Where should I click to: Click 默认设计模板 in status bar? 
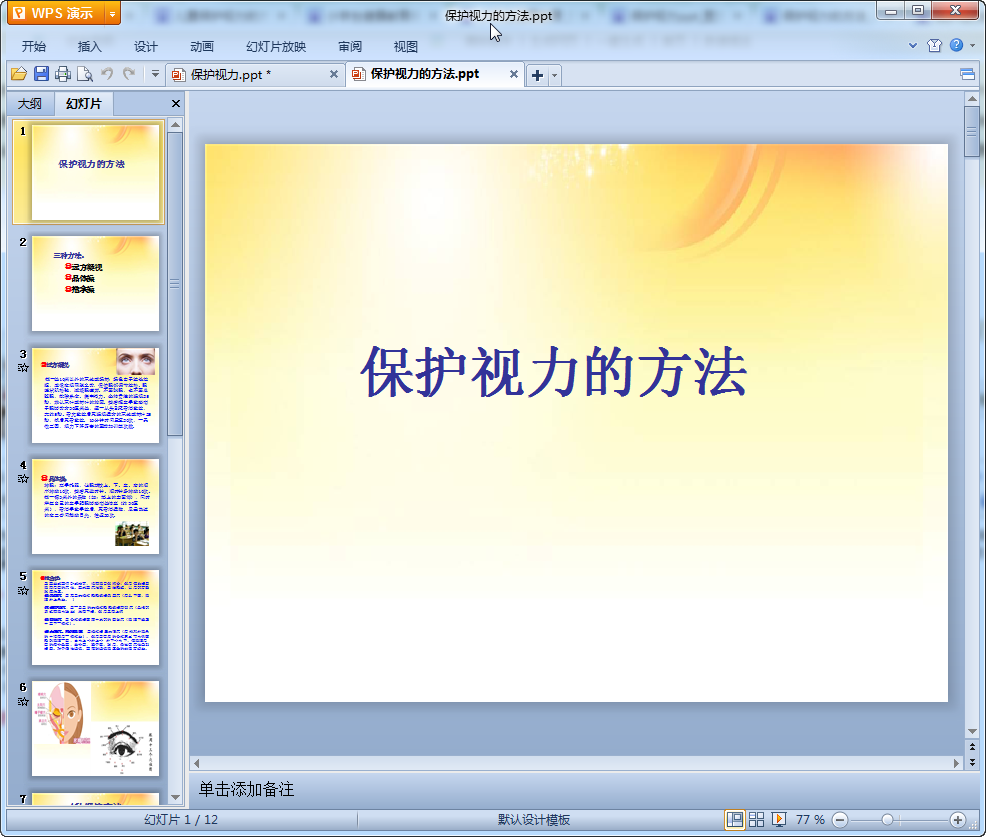pyautogui.click(x=534, y=819)
